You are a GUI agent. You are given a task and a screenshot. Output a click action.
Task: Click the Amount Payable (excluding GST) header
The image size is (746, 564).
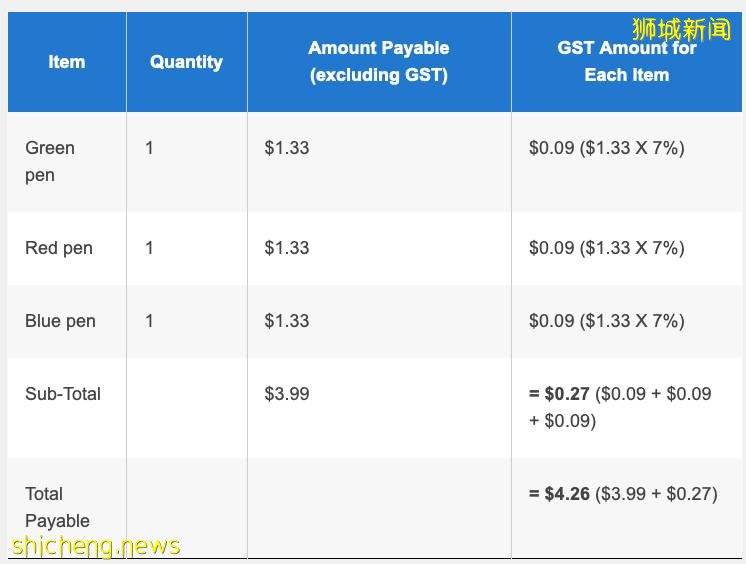click(x=379, y=62)
